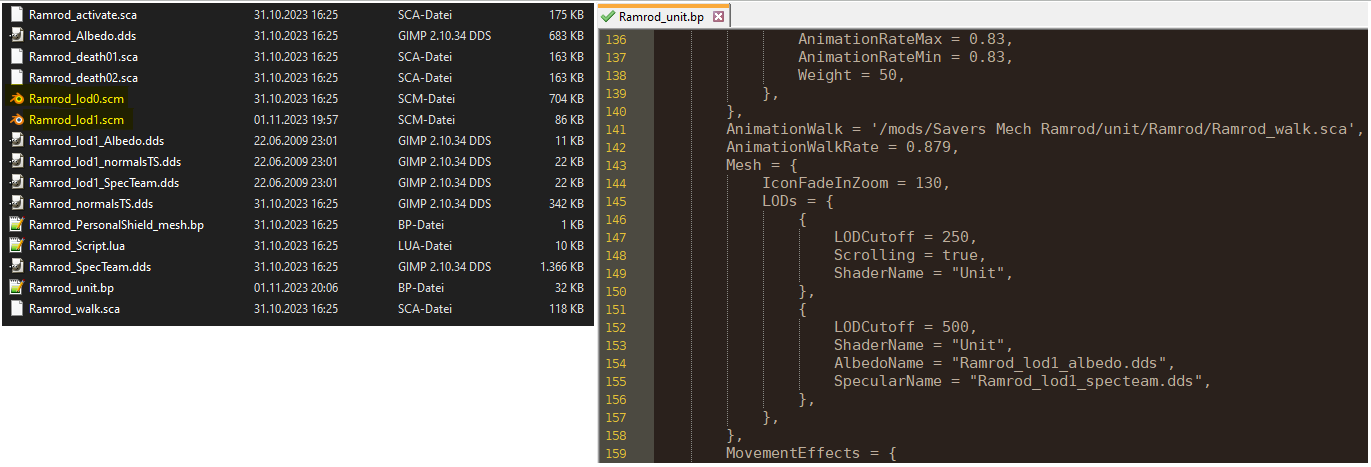Viewport: 1371px width, 467px height.
Task: Click the Ramrod_normalsTS.dds file icon
Action: click(16, 203)
